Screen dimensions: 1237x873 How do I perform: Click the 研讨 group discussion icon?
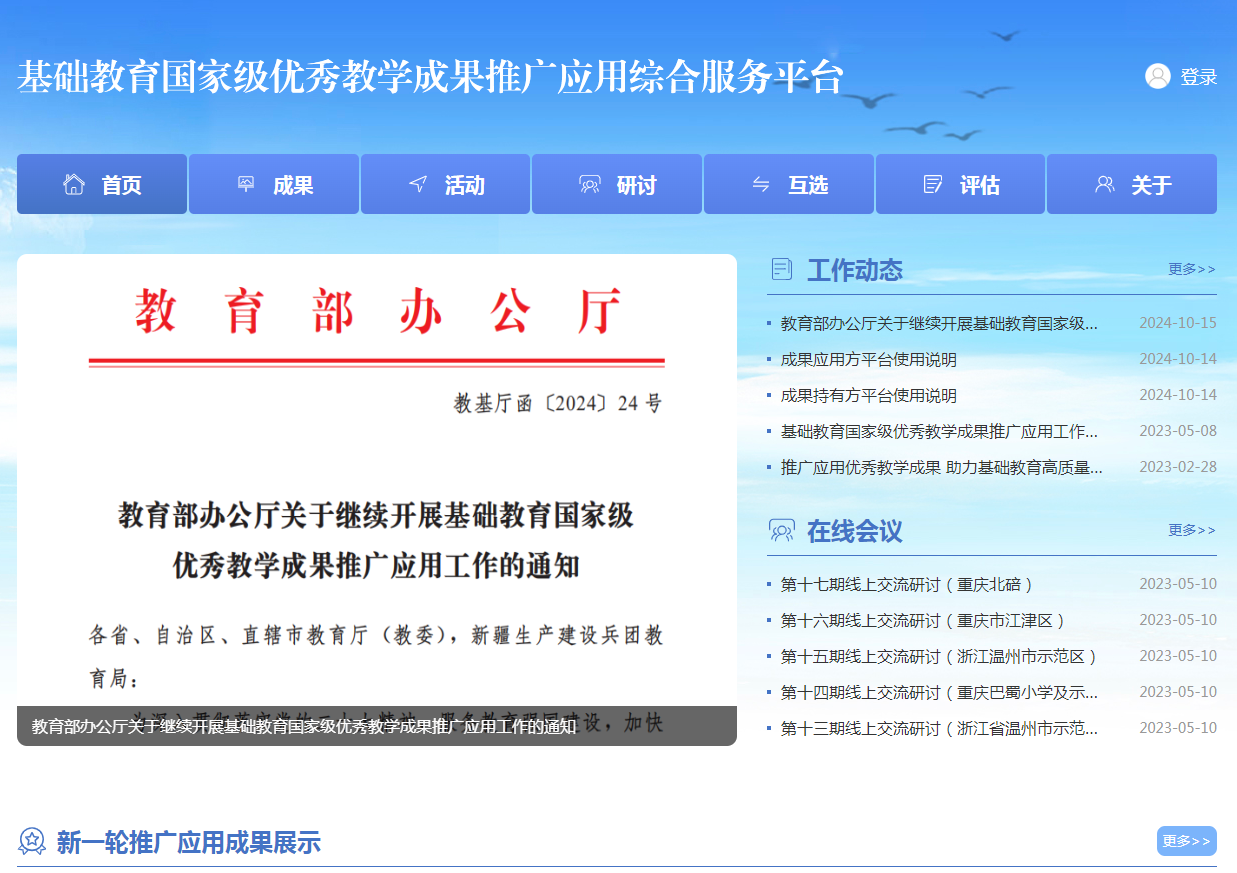click(x=589, y=185)
